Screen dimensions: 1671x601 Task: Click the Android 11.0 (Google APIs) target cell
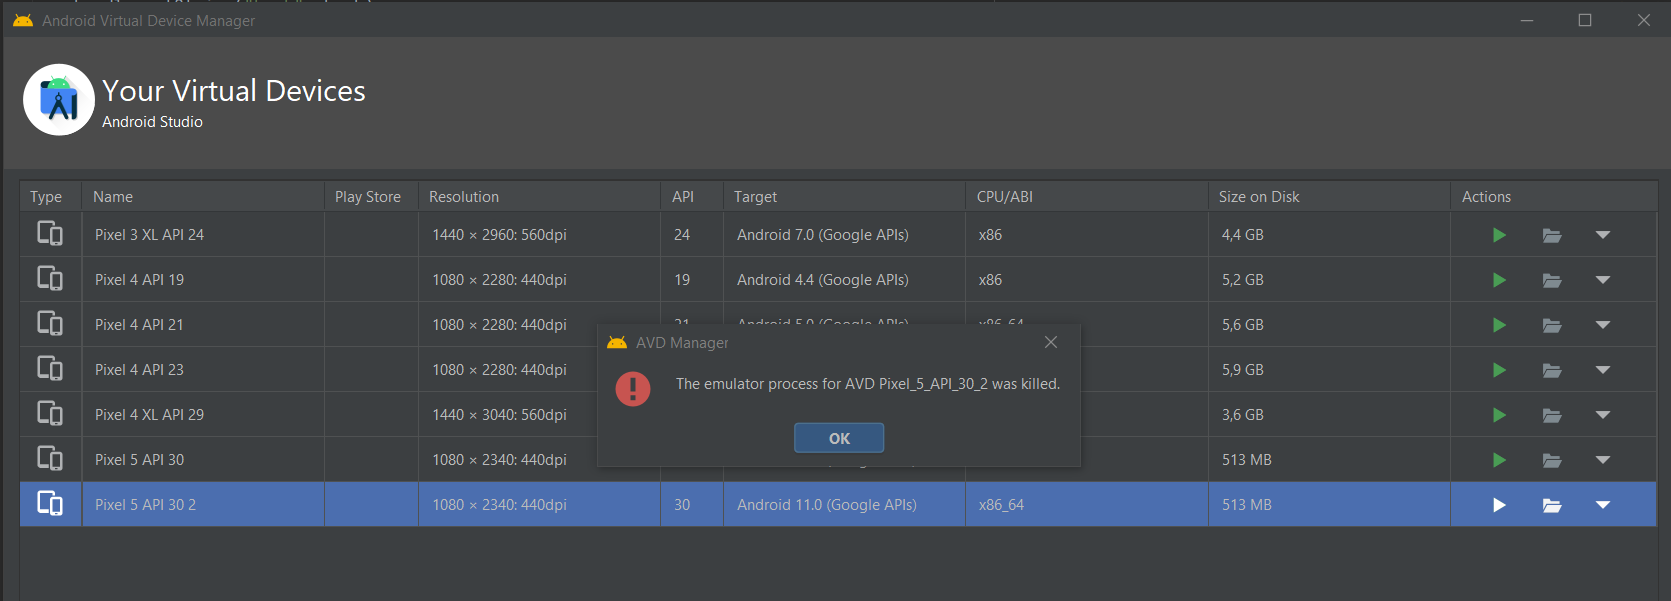pos(844,505)
